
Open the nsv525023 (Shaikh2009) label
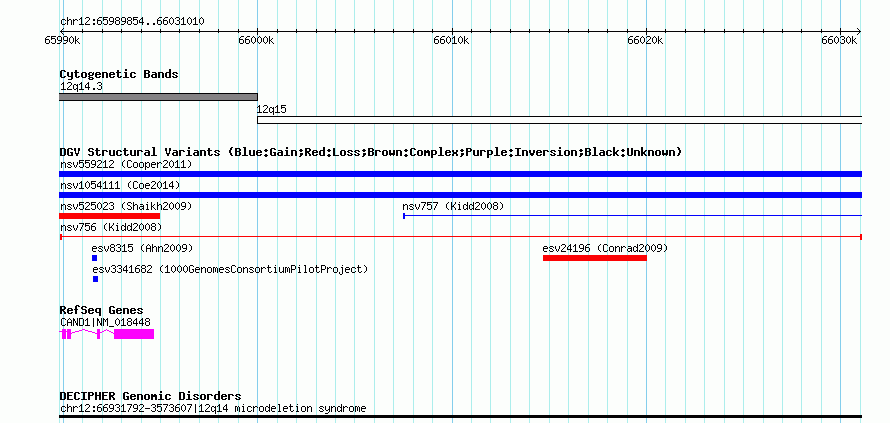coord(126,206)
